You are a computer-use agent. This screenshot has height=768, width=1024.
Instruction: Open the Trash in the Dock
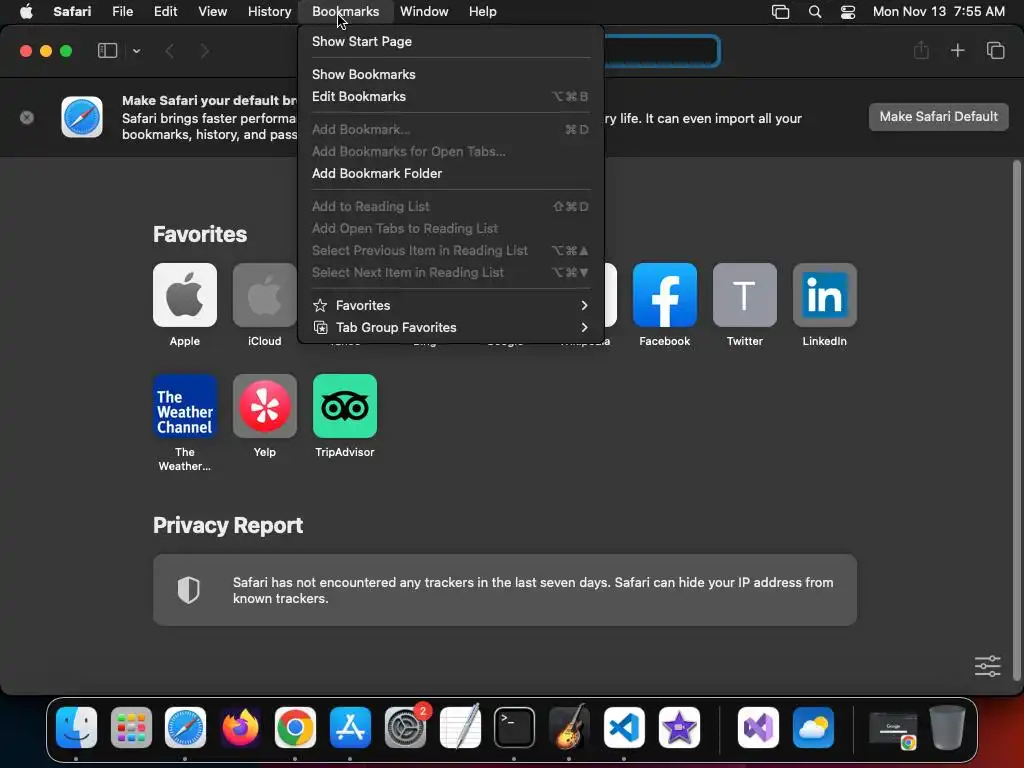click(x=948, y=728)
